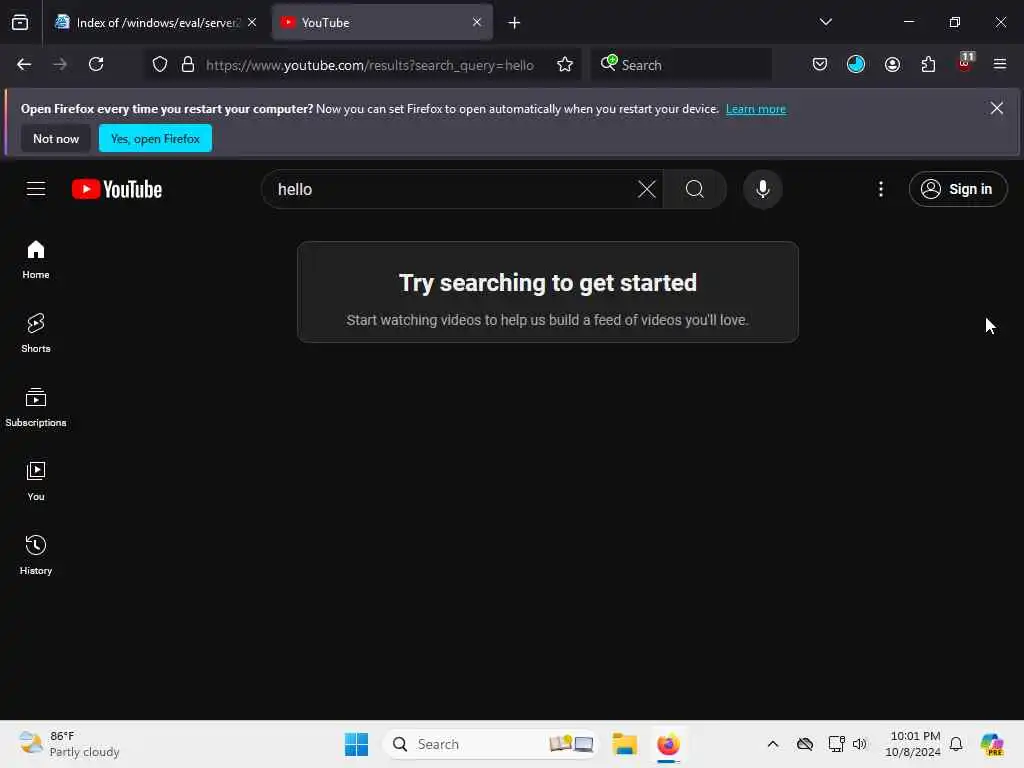Select the YouTube tab
This screenshot has width=1024, height=768.
click(382, 23)
